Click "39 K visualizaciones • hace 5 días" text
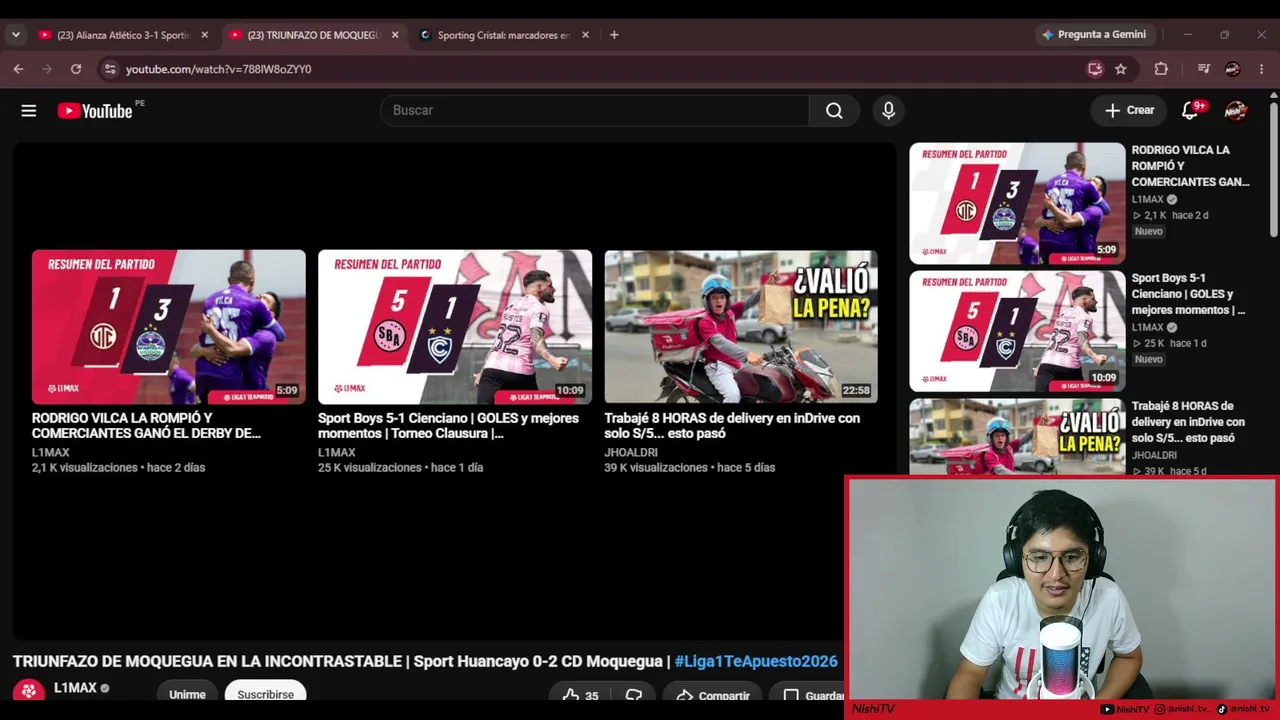 coord(690,468)
